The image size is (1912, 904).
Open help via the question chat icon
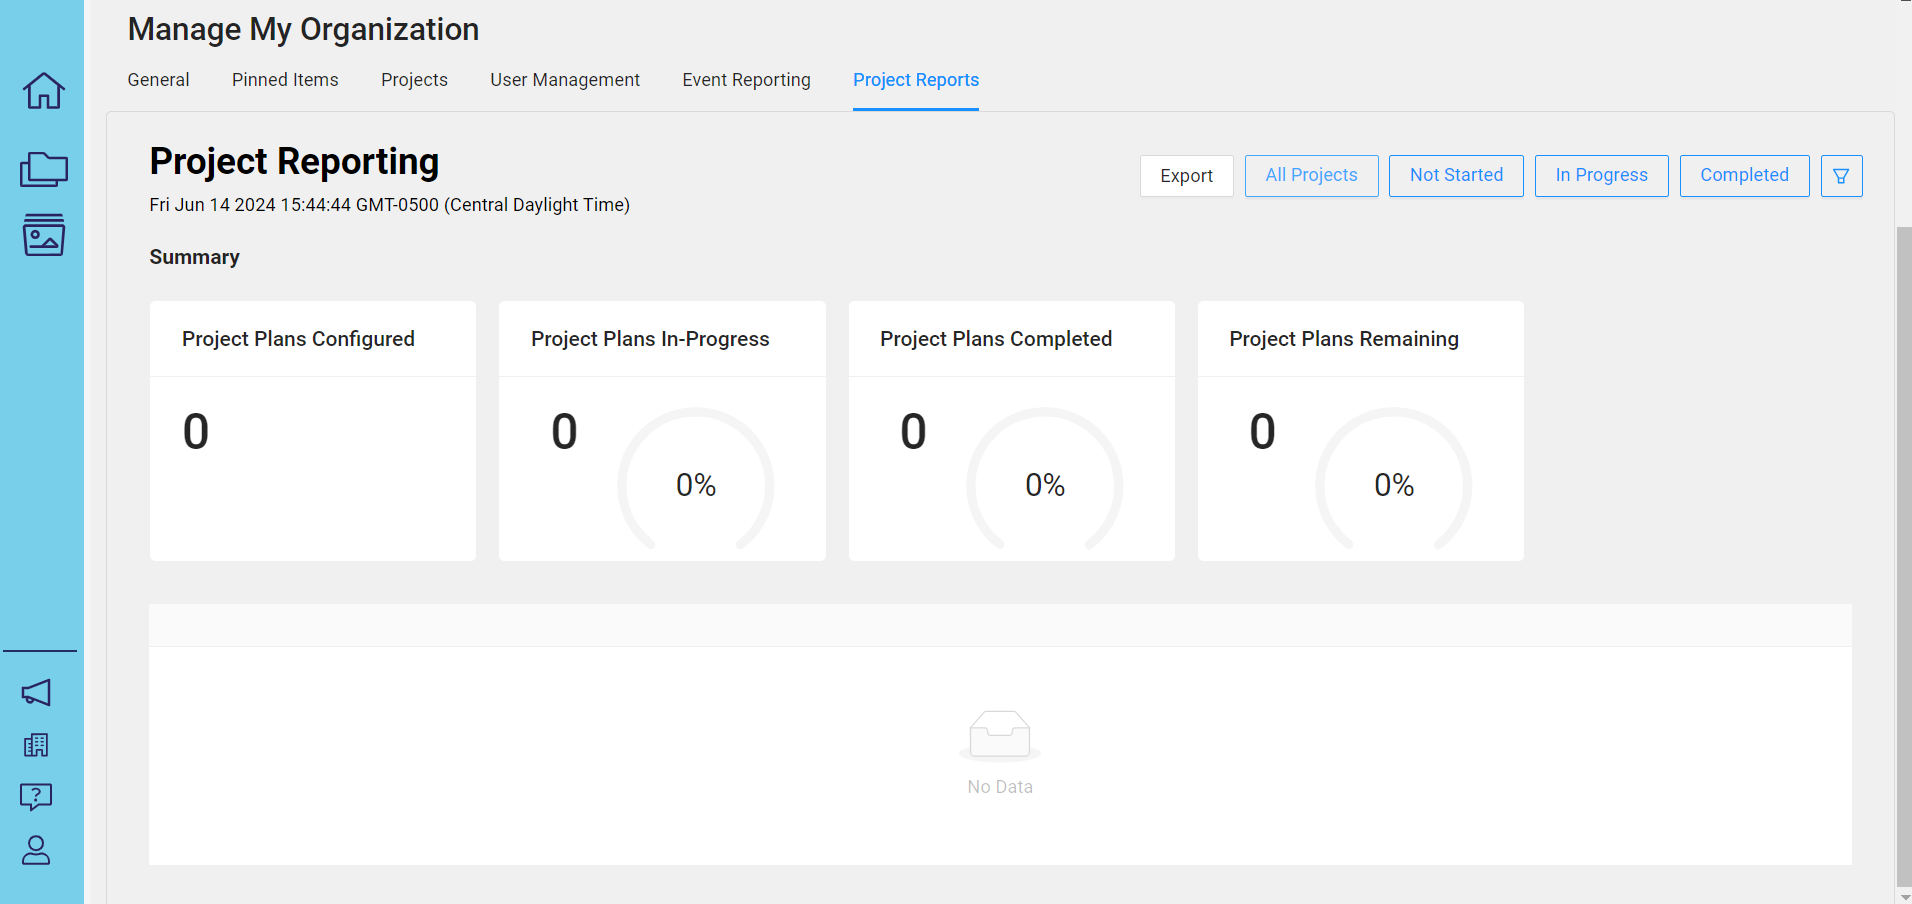tap(36, 797)
